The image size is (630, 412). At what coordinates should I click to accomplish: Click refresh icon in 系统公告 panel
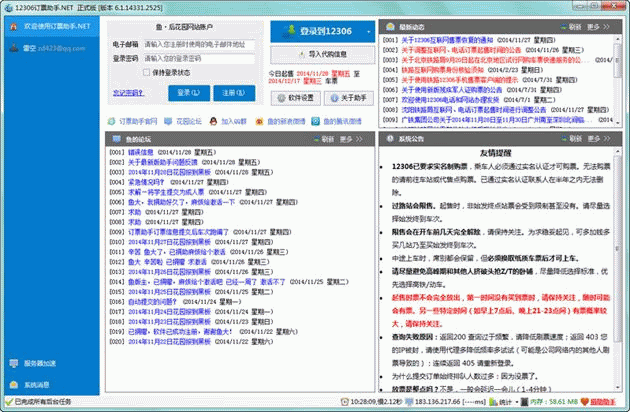click(565, 139)
